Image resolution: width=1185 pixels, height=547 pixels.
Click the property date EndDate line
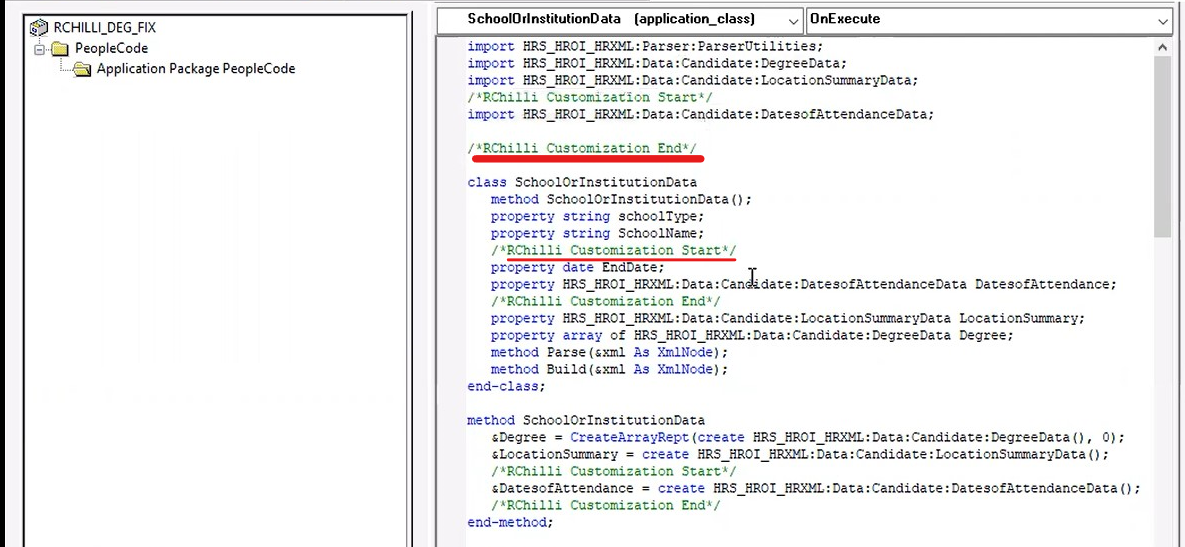[x=577, y=267]
